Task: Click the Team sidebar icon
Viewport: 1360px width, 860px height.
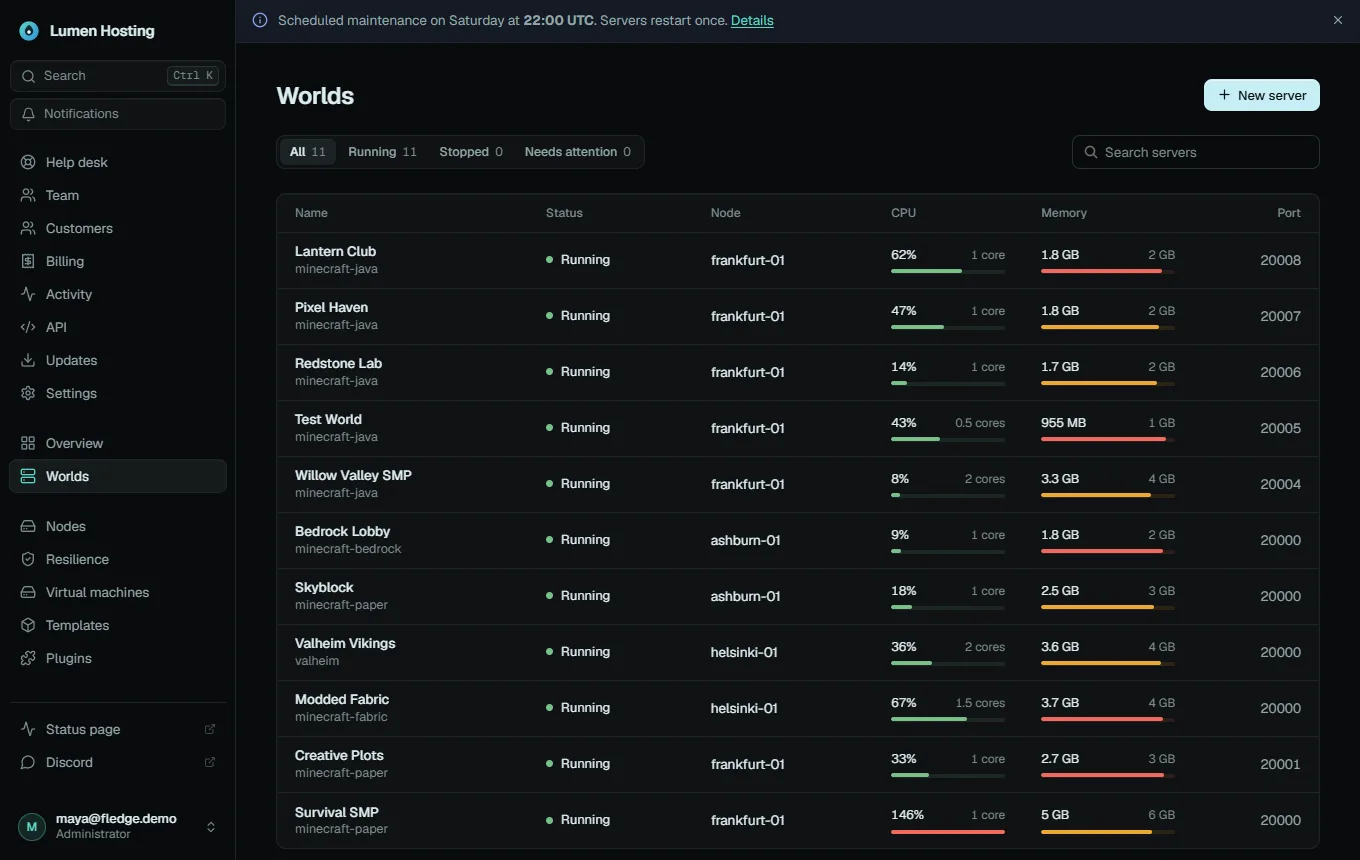Action: click(x=28, y=195)
